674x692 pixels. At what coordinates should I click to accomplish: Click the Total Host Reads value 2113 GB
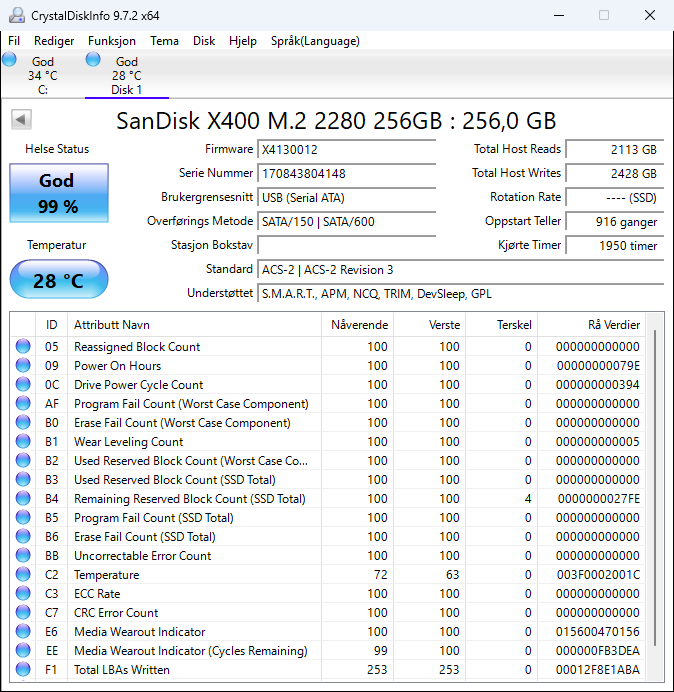[615, 150]
